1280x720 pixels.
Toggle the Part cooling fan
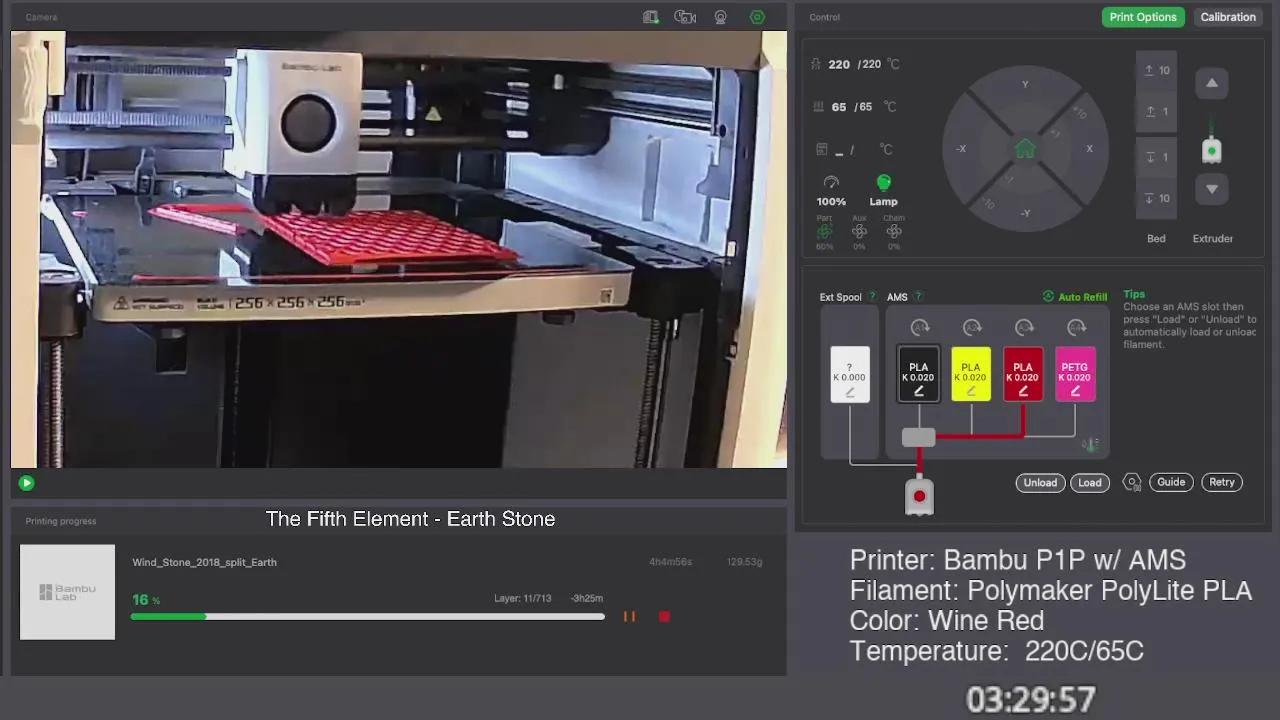tap(824, 232)
